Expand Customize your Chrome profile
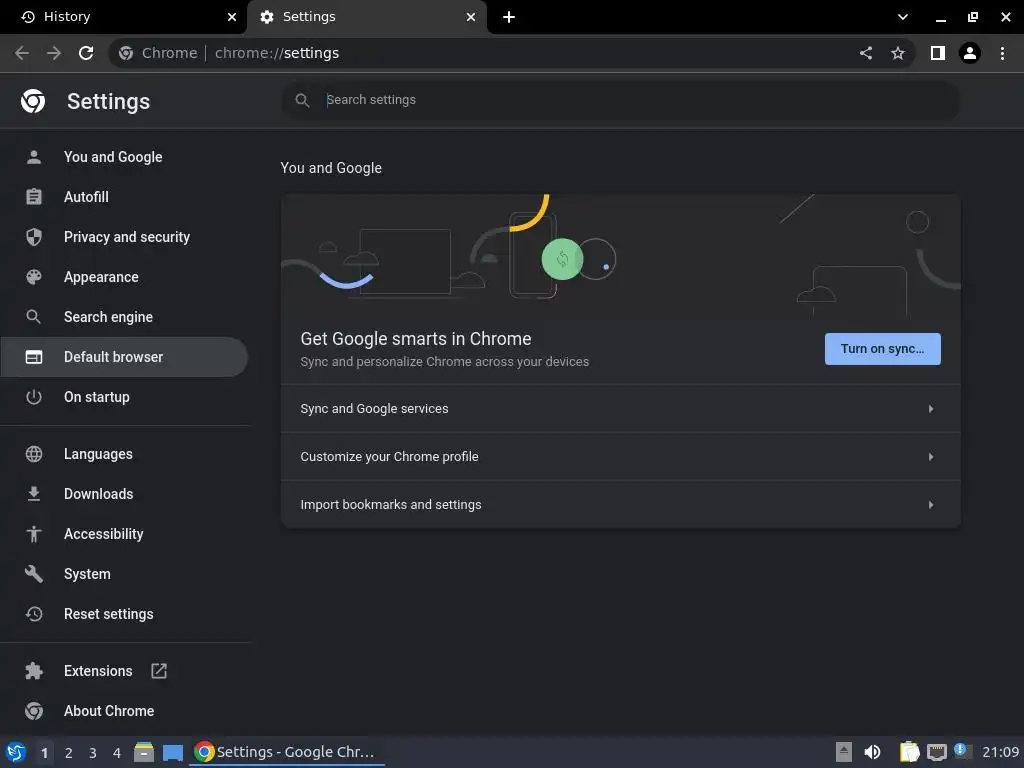The height and width of the screenshot is (768, 1024). point(620,456)
